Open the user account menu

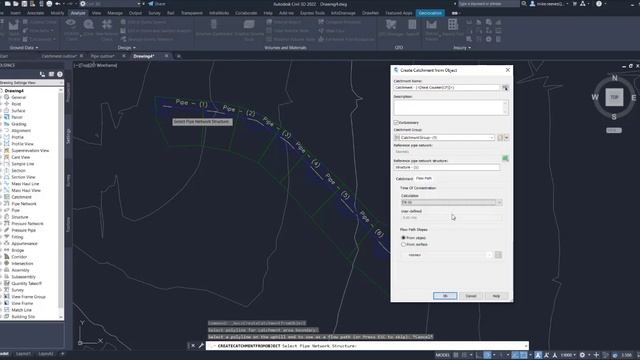tap(549, 4)
